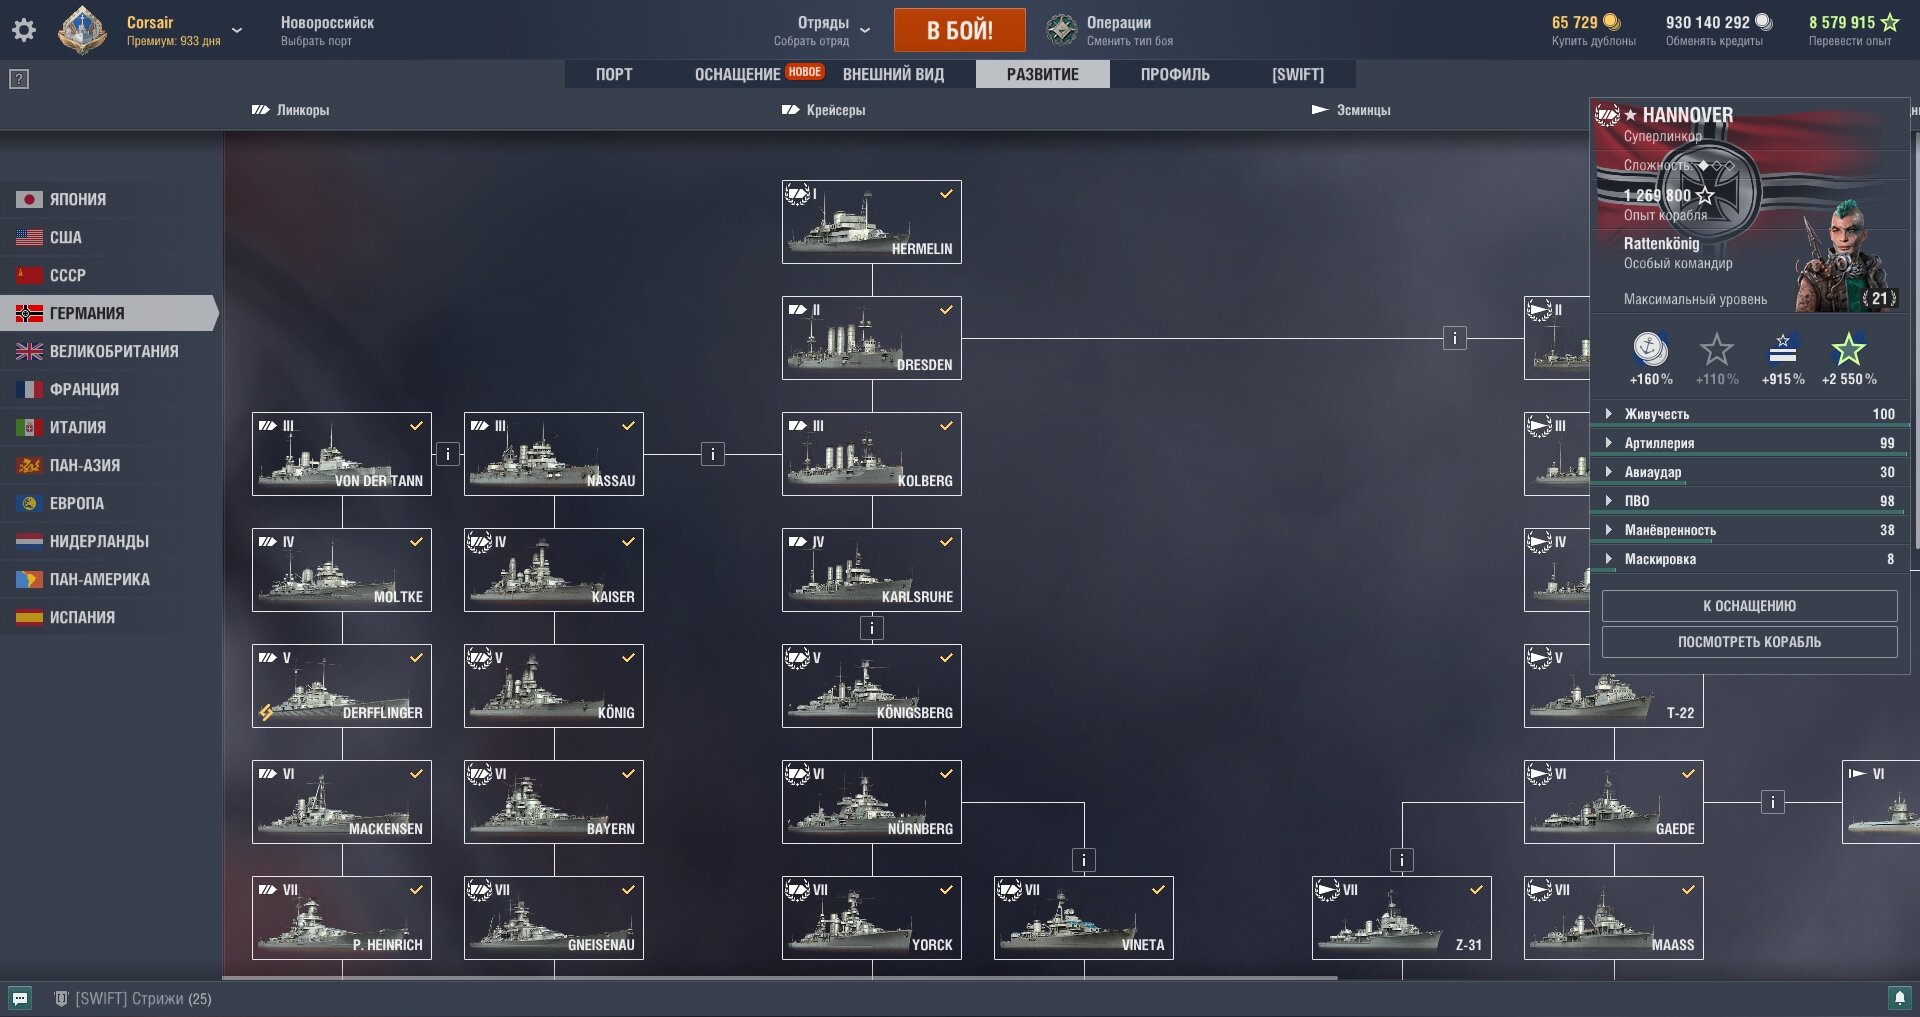Image resolution: width=1920 pixels, height=1017 pixels.
Task: Switch to the ПРОФИЛЬ tab
Action: (1175, 74)
